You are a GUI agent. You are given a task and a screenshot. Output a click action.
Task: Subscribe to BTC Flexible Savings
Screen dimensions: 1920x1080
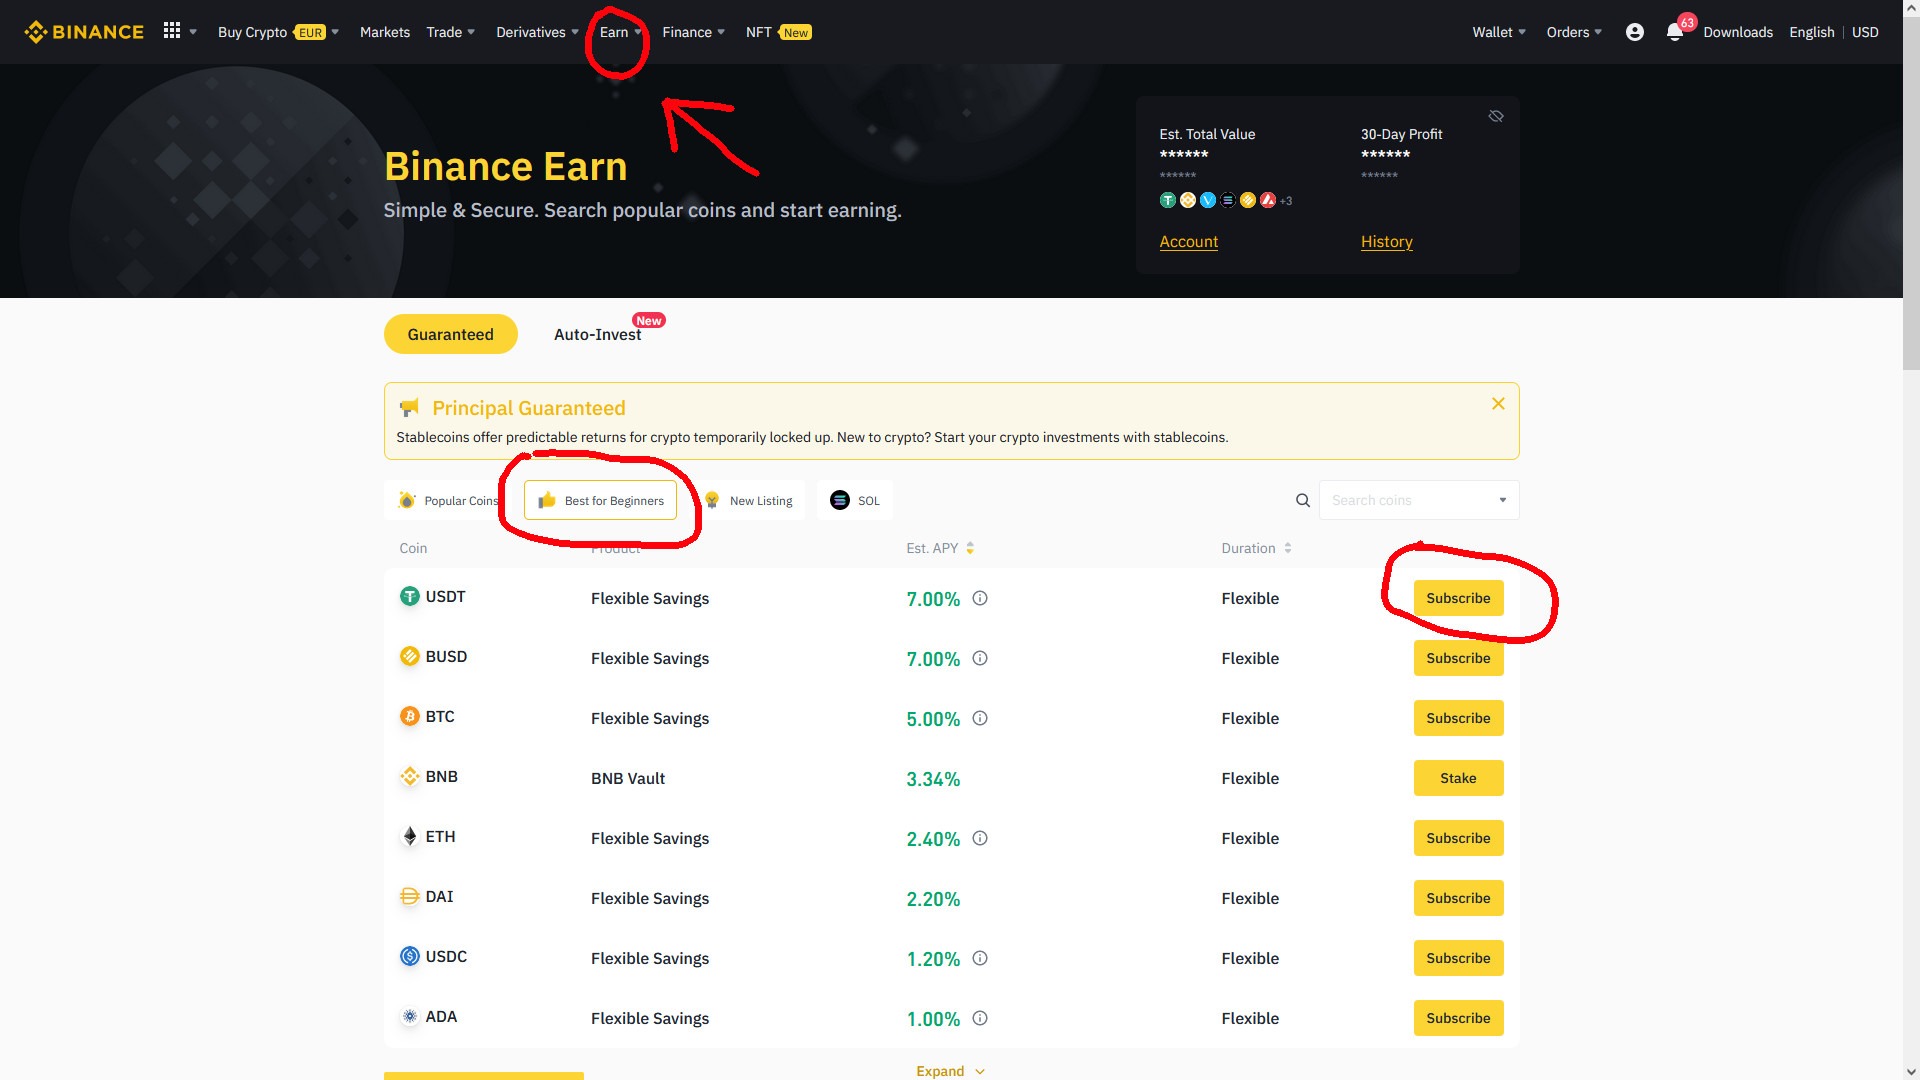pos(1458,718)
